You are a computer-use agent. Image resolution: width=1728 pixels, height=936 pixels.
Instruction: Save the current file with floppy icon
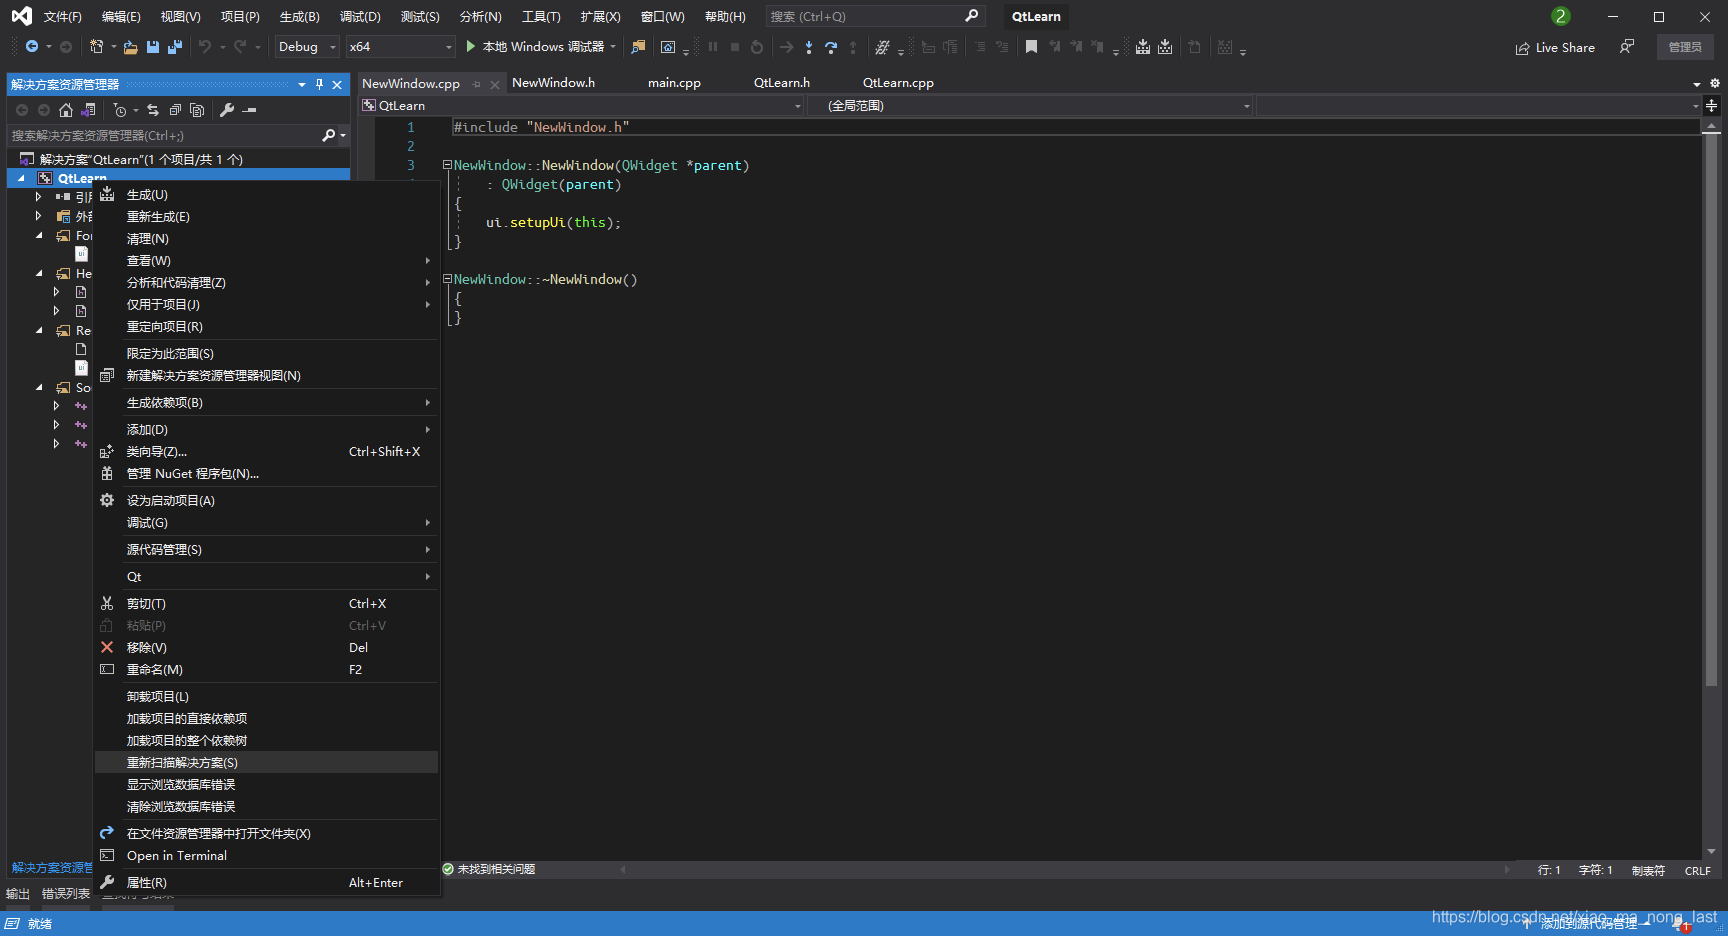point(153,47)
